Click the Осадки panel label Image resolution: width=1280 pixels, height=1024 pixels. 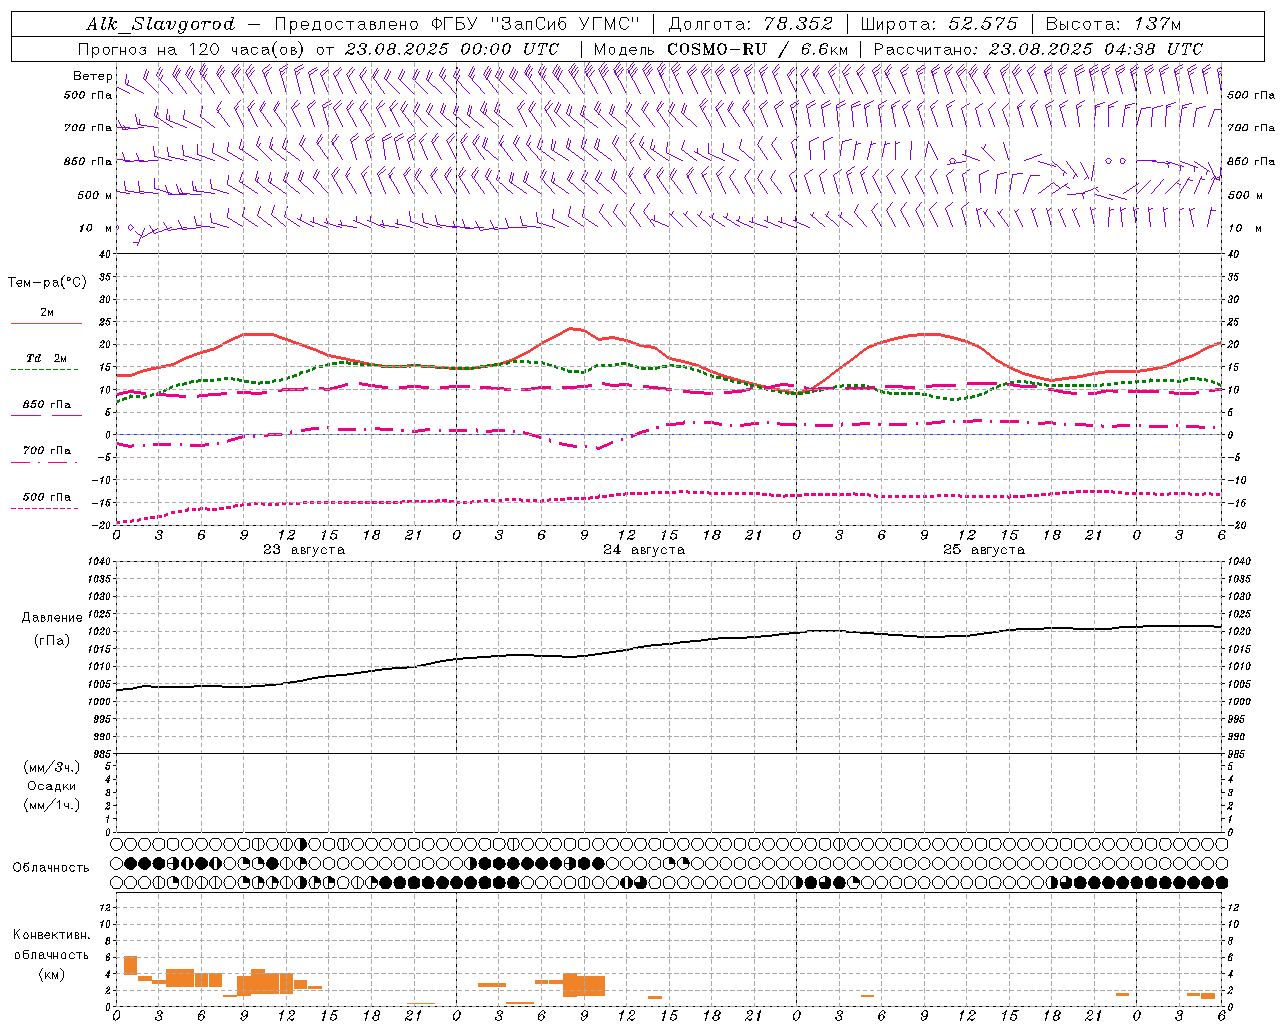52,786
